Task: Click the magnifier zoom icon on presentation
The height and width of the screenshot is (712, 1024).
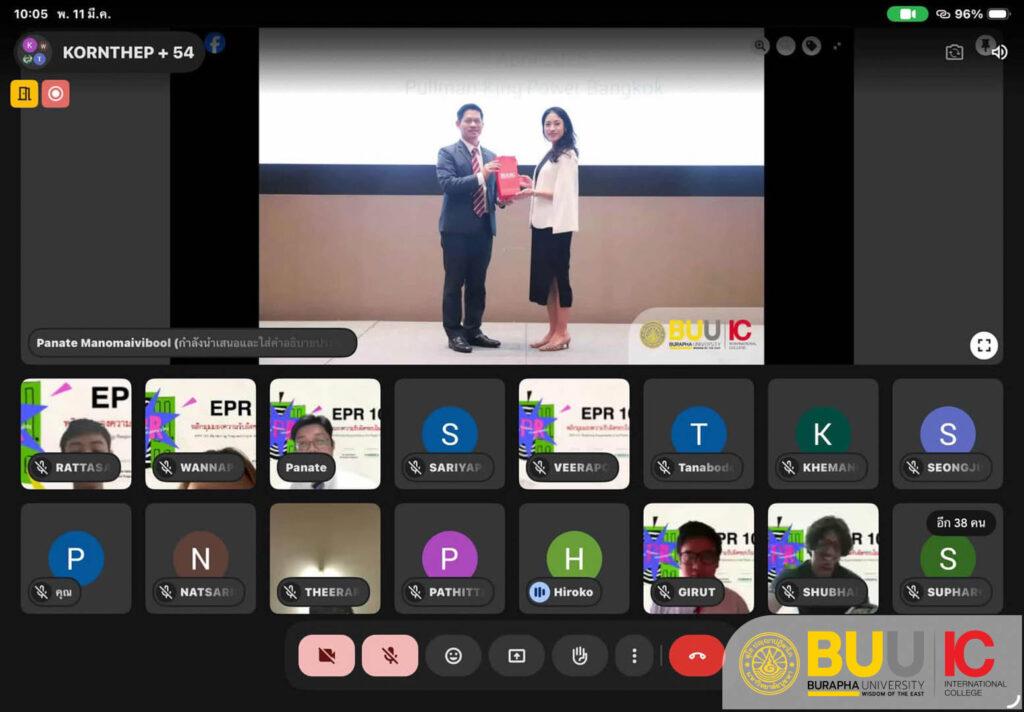Action: tap(760, 45)
